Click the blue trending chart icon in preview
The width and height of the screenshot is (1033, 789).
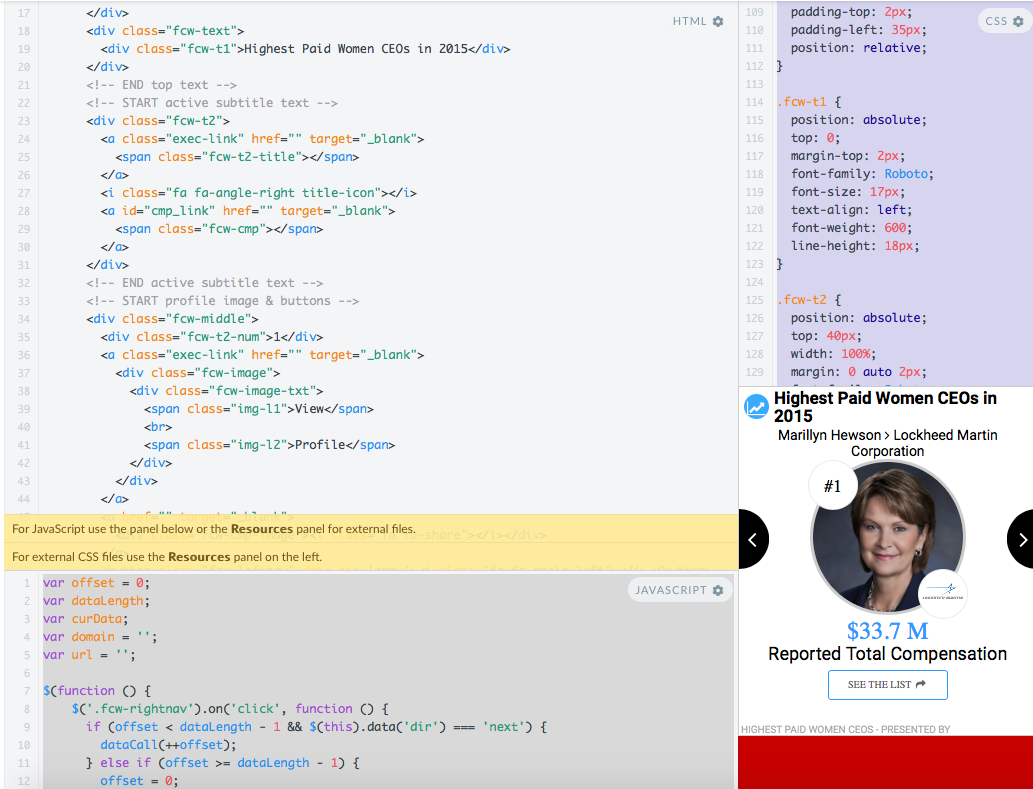click(756, 407)
